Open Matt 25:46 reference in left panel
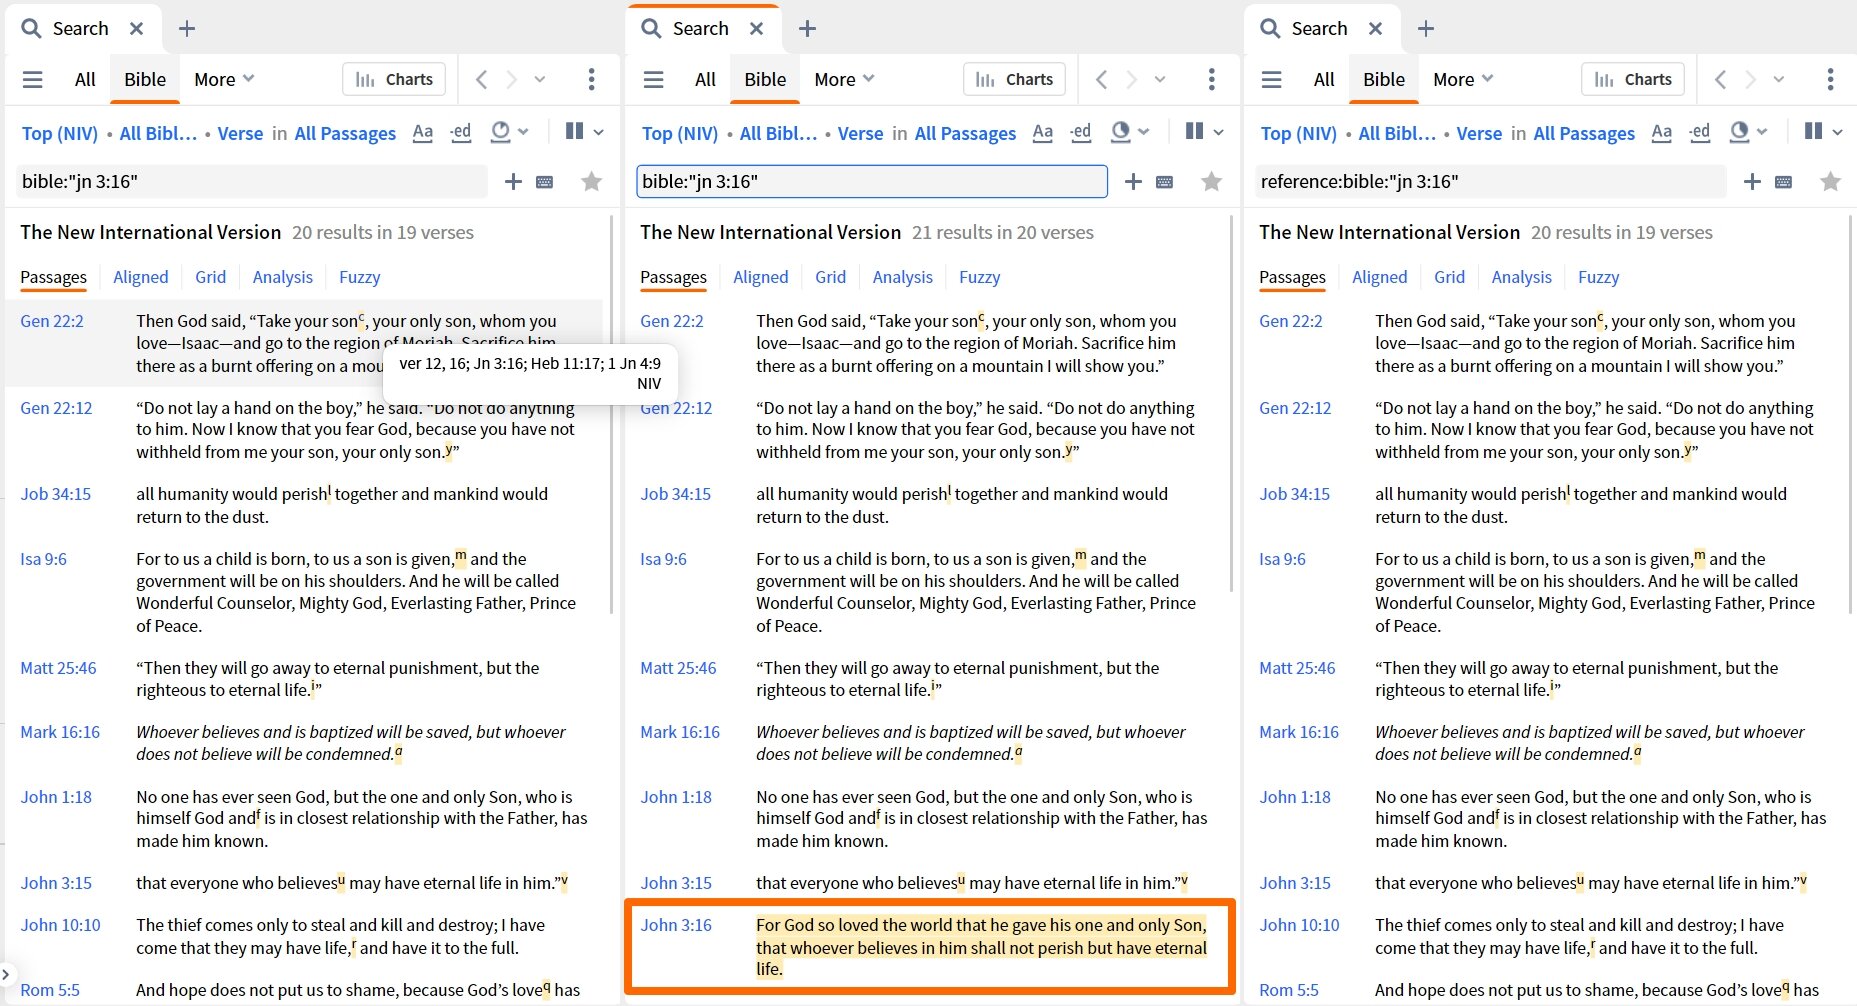This screenshot has width=1857, height=1006. coord(58,668)
